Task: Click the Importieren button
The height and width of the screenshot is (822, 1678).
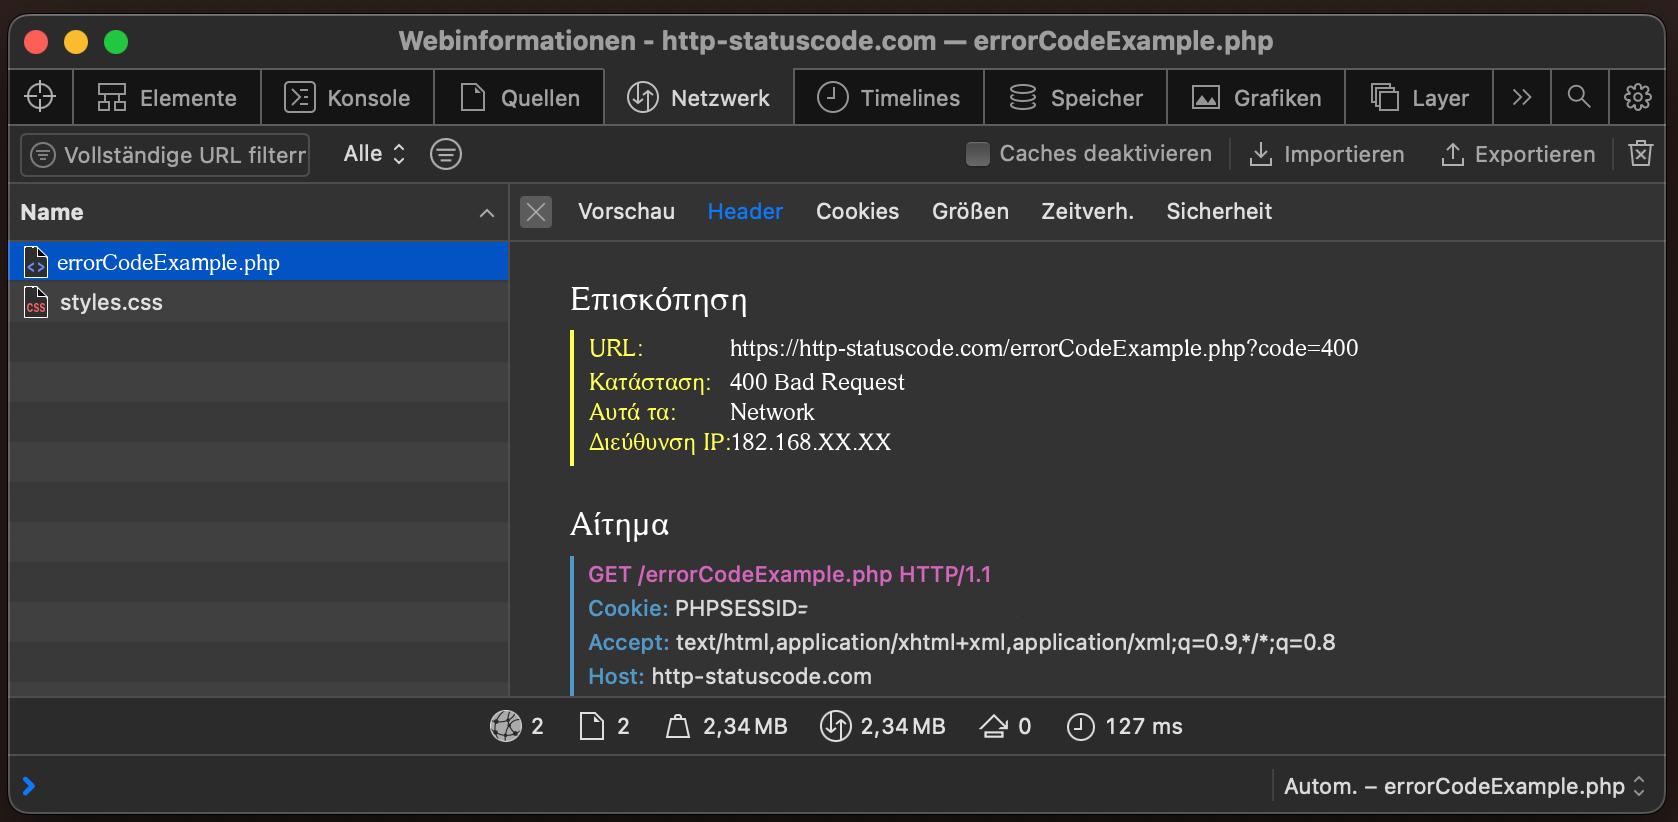Action: point(1327,154)
